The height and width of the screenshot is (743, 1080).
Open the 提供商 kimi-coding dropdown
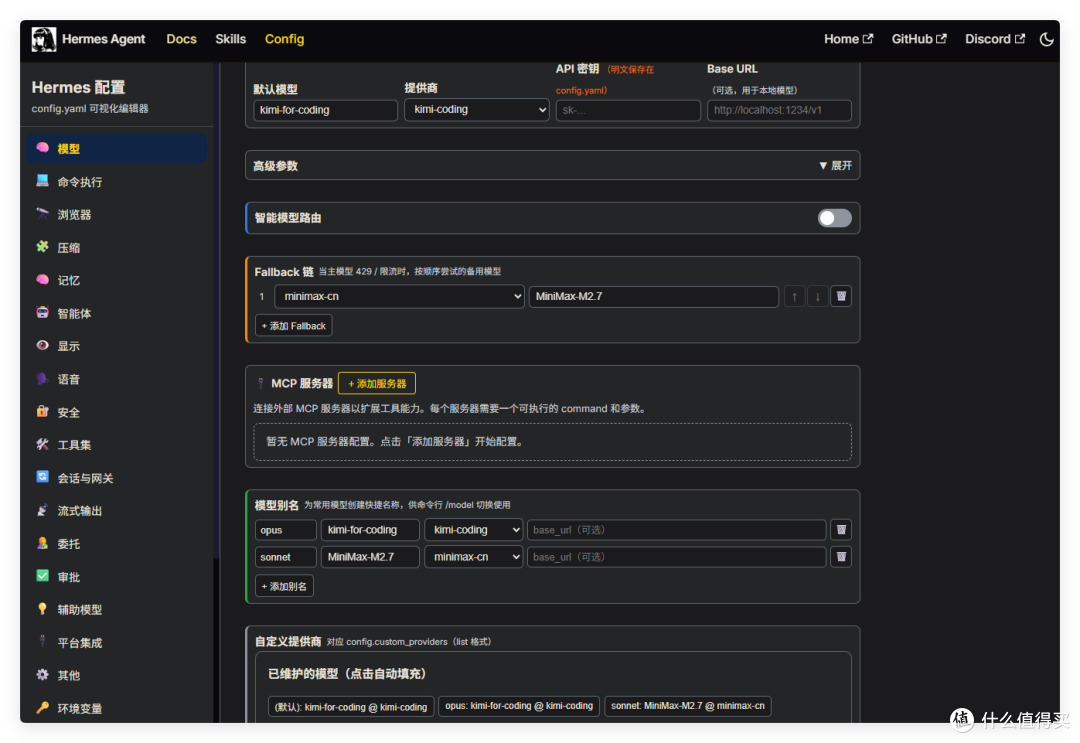pyautogui.click(x=477, y=109)
